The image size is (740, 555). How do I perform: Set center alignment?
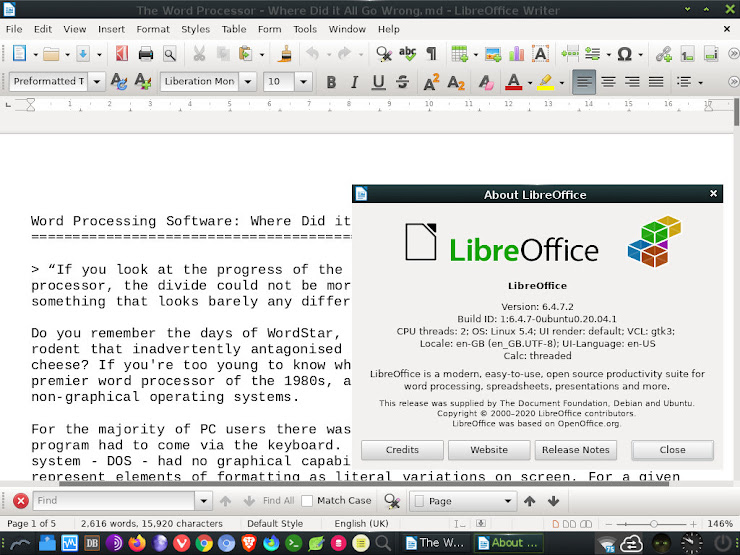point(608,82)
